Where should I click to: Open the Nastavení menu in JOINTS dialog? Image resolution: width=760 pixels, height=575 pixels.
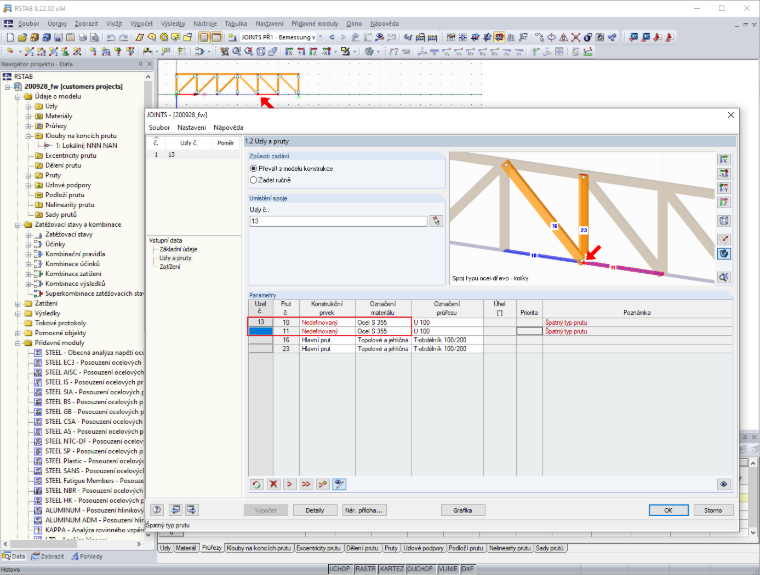click(x=191, y=128)
